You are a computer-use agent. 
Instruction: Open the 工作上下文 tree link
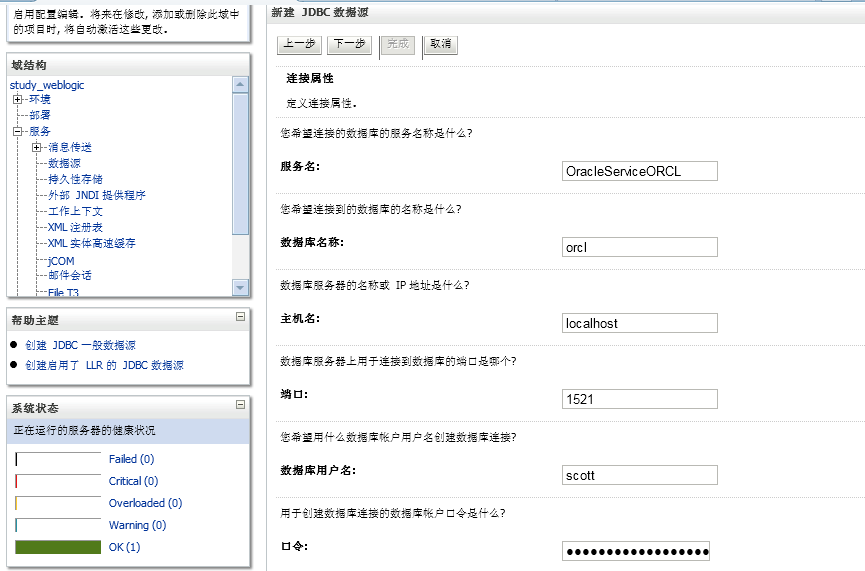click(x=76, y=211)
